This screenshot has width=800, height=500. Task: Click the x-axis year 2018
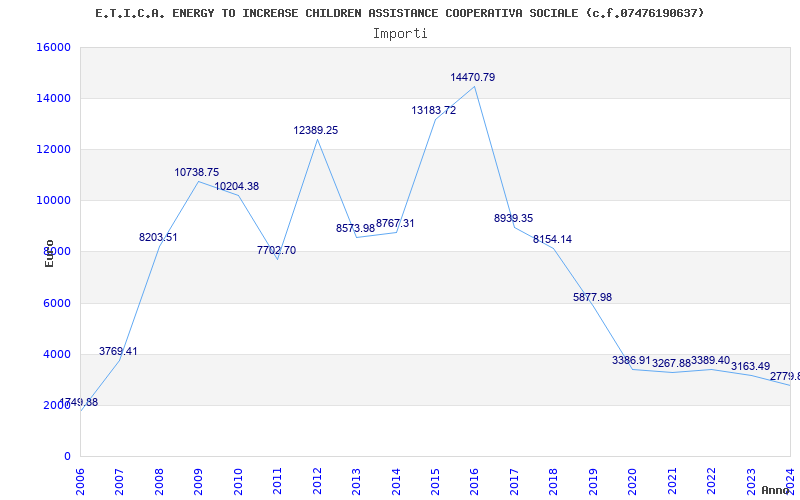(554, 481)
